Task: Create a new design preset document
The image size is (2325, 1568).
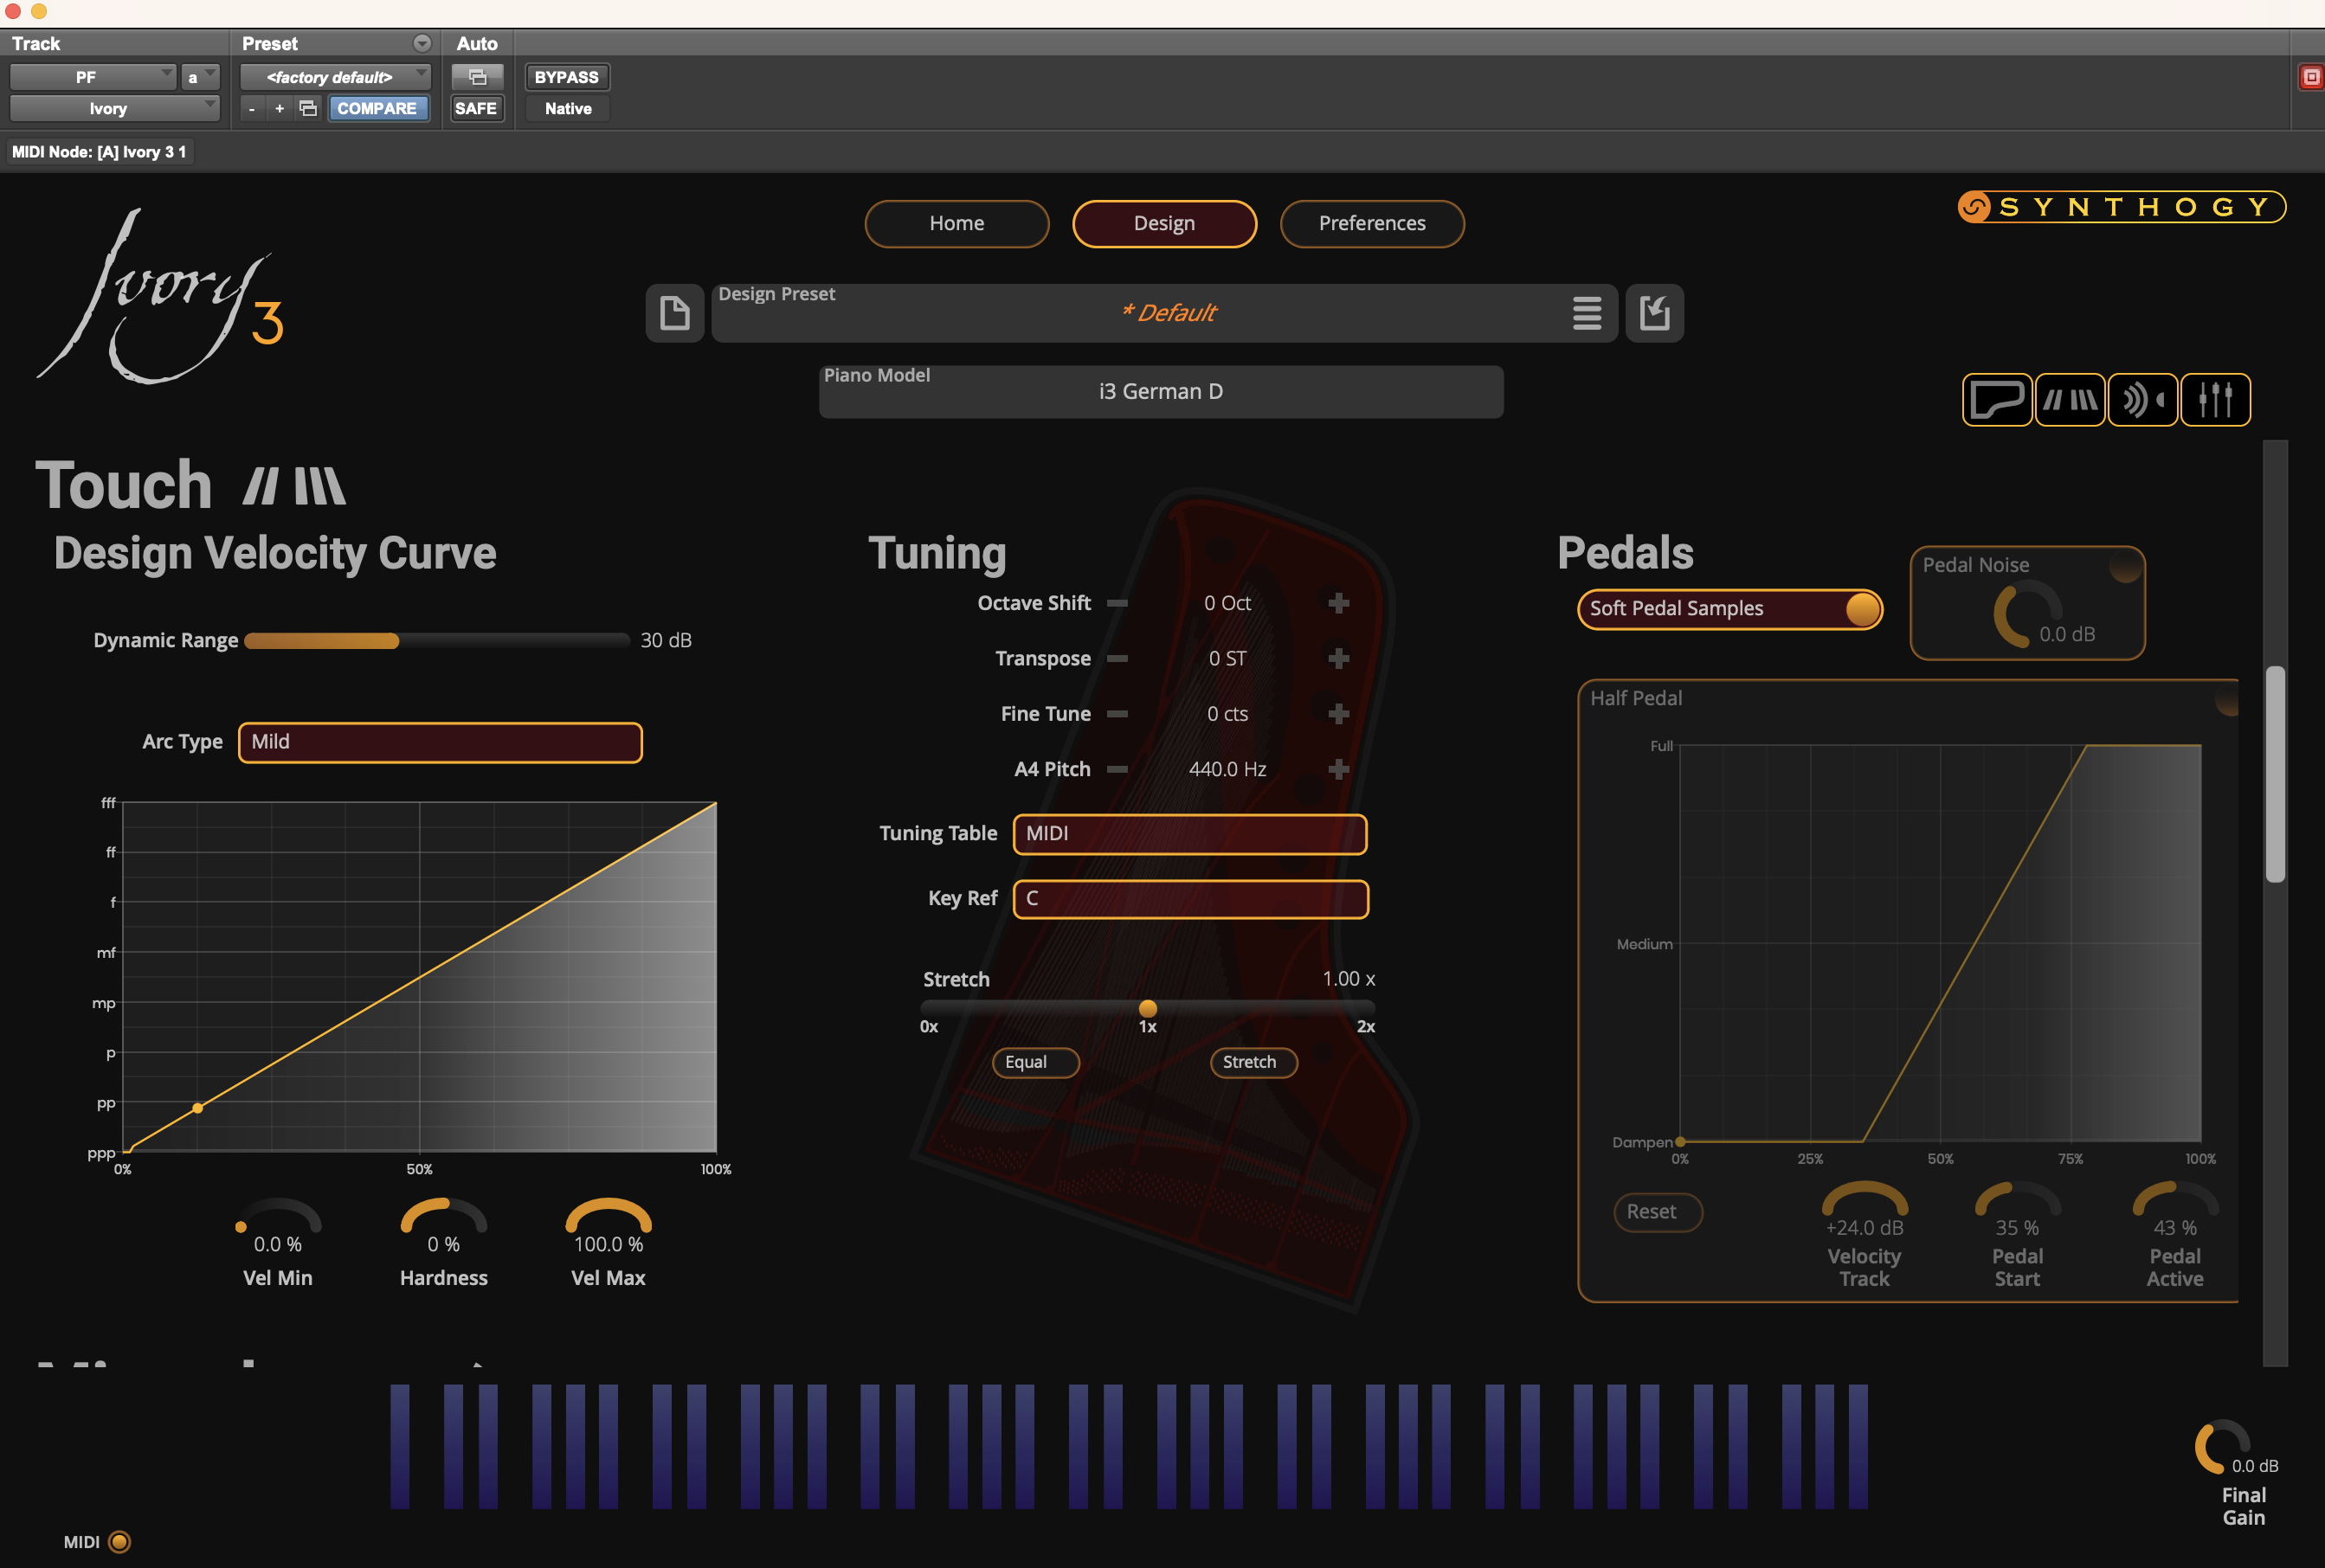Action: click(675, 313)
